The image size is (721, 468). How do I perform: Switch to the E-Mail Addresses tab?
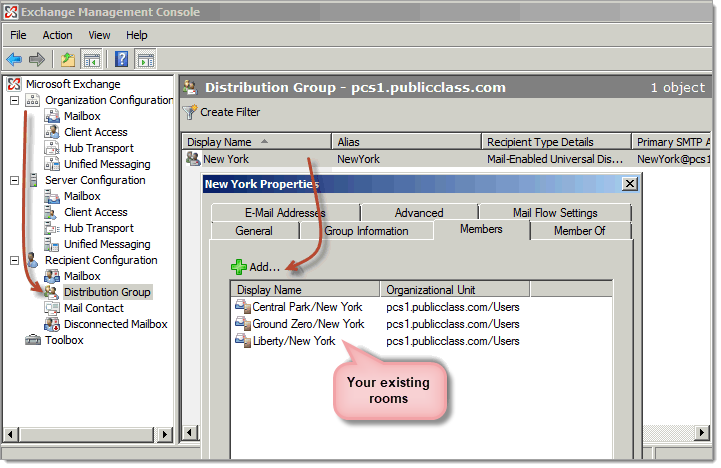285,213
